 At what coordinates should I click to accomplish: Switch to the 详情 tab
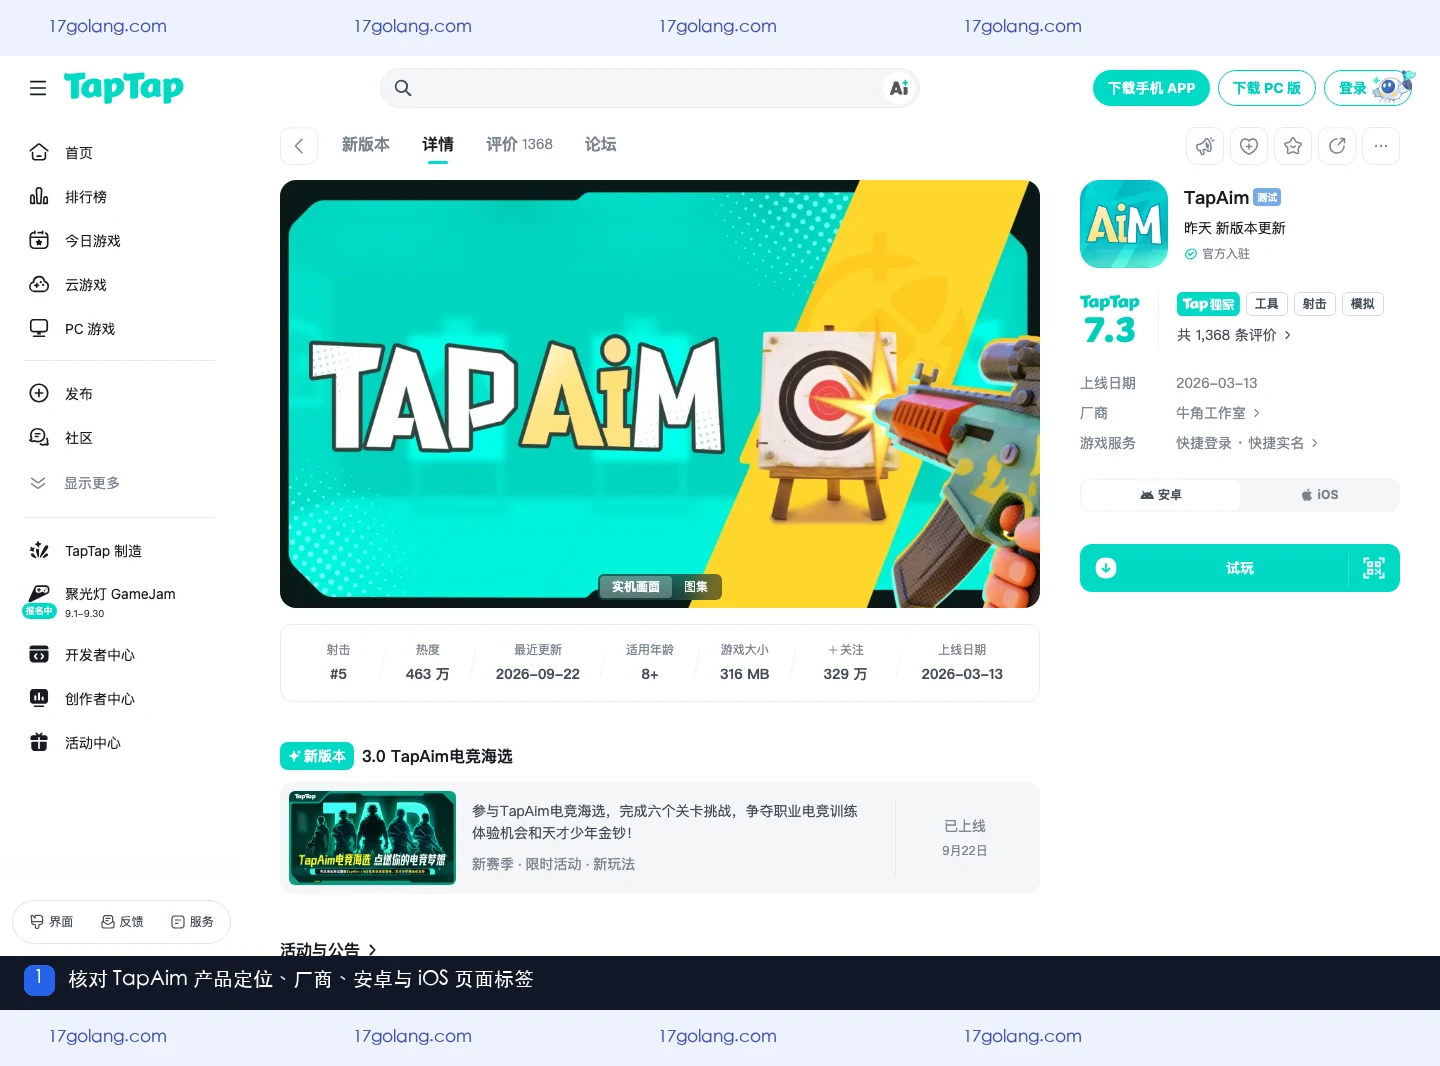click(438, 145)
